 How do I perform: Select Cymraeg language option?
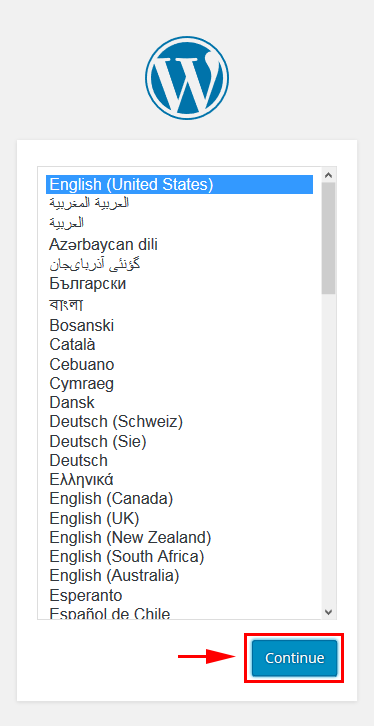click(180, 383)
